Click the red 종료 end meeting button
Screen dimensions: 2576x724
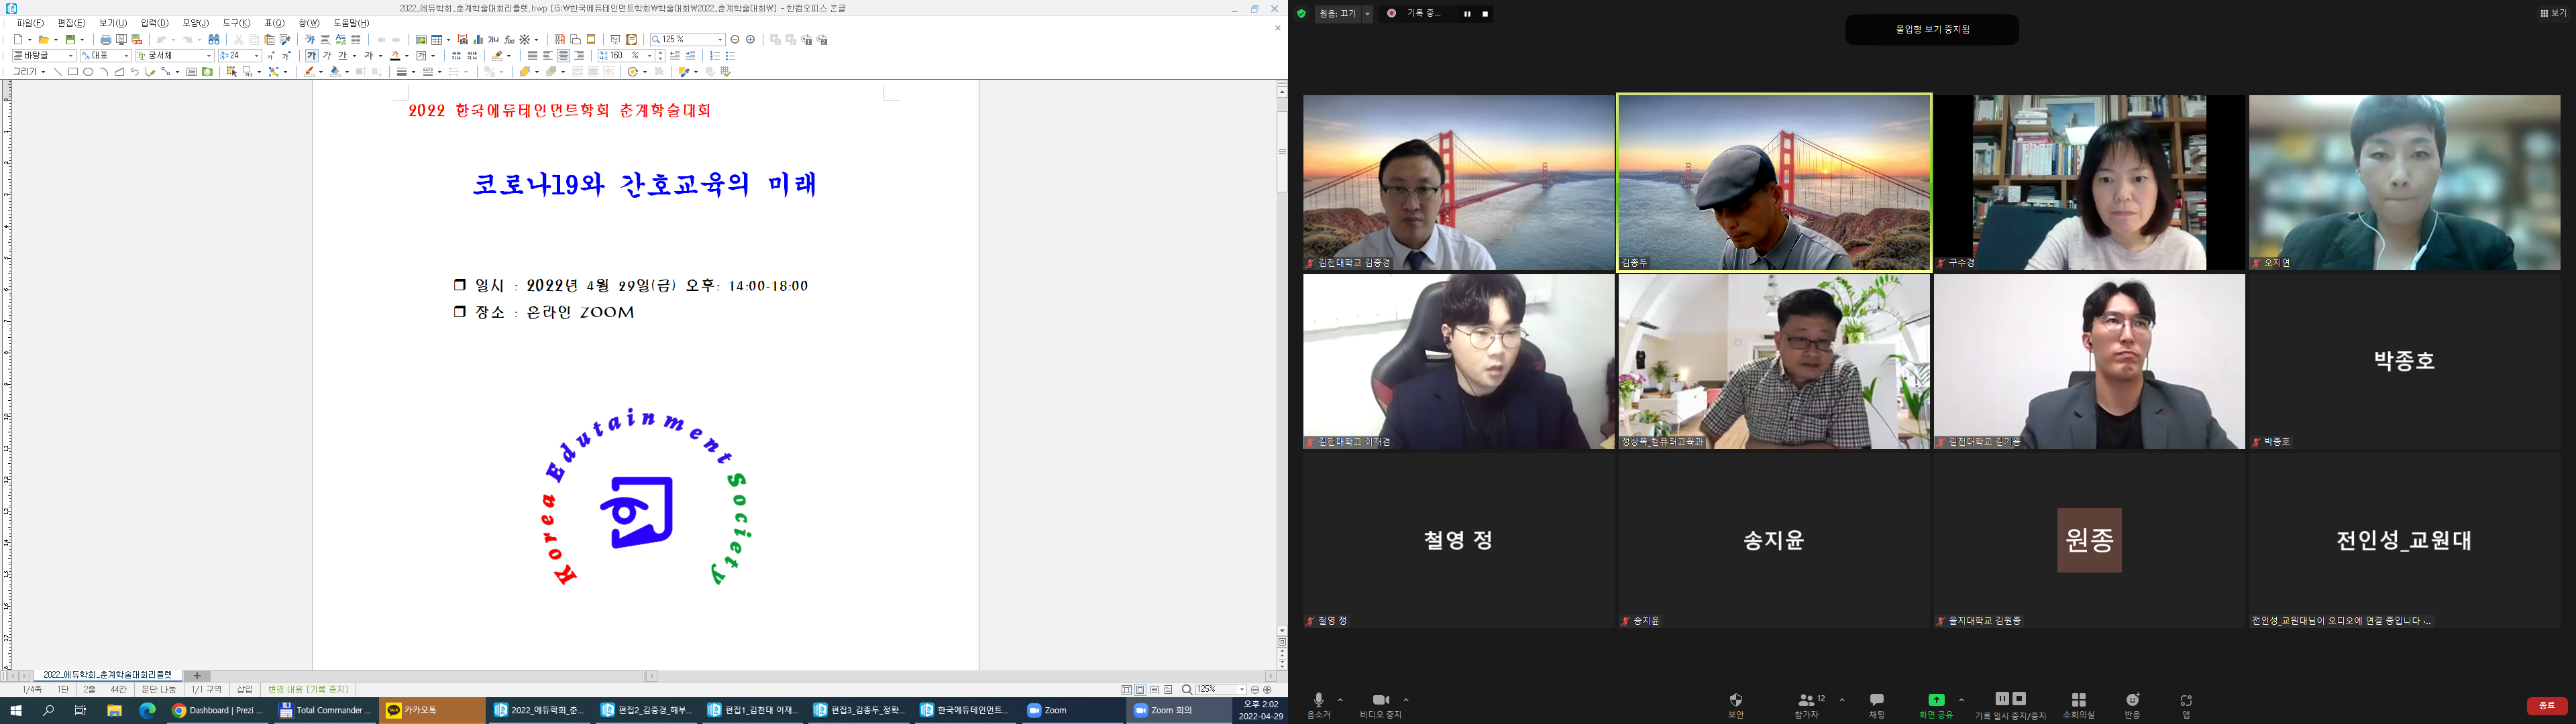tap(2546, 706)
